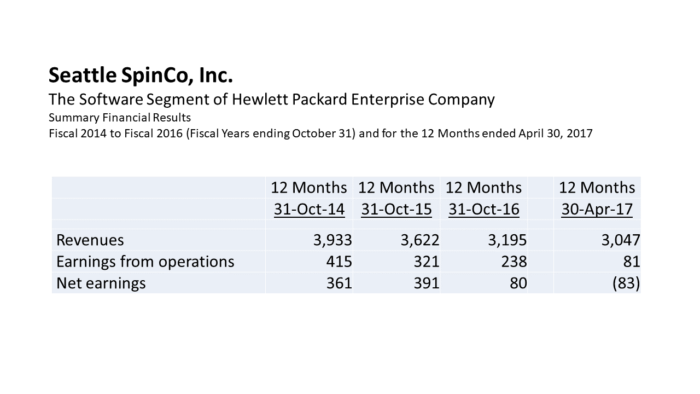Image resolution: width=700 pixels, height=394 pixels.
Task: Click the 391 net earnings cell
Action: (x=426, y=283)
